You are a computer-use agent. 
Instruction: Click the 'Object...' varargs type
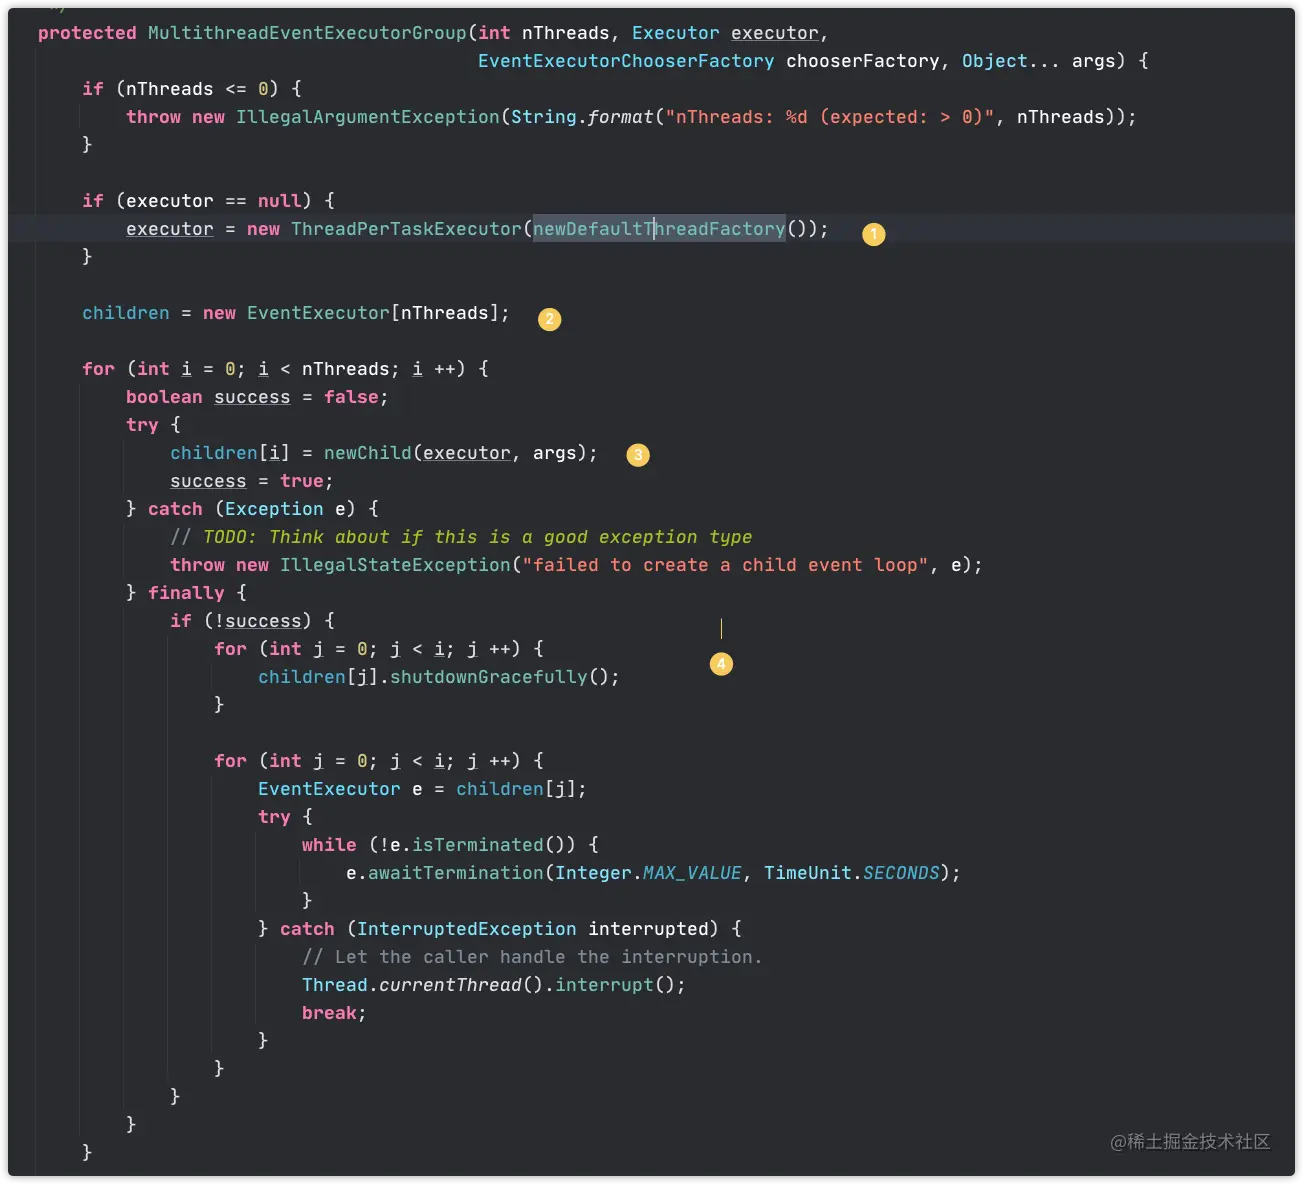(1010, 61)
